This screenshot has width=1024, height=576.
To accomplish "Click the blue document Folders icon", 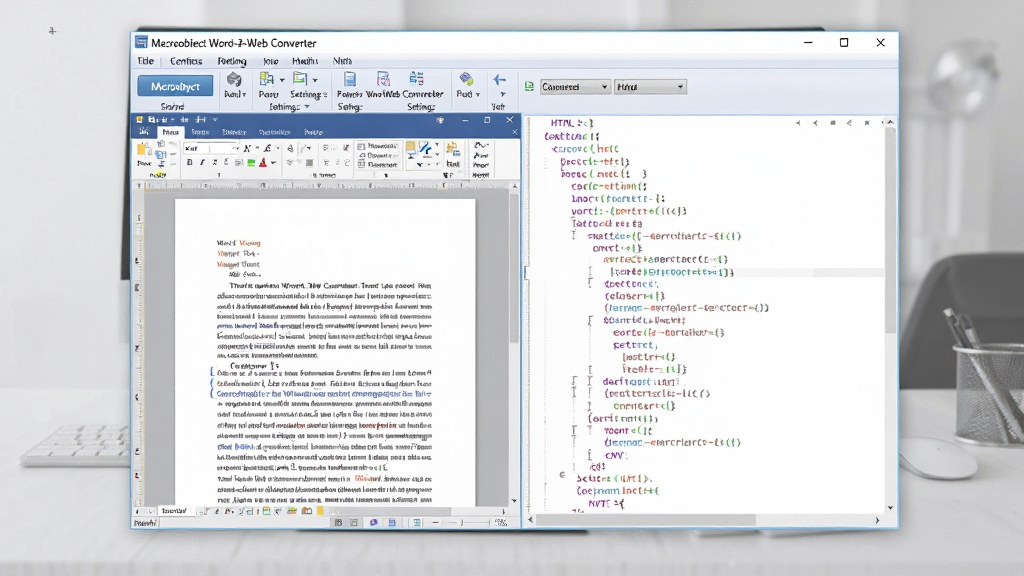I will click(x=350, y=79).
